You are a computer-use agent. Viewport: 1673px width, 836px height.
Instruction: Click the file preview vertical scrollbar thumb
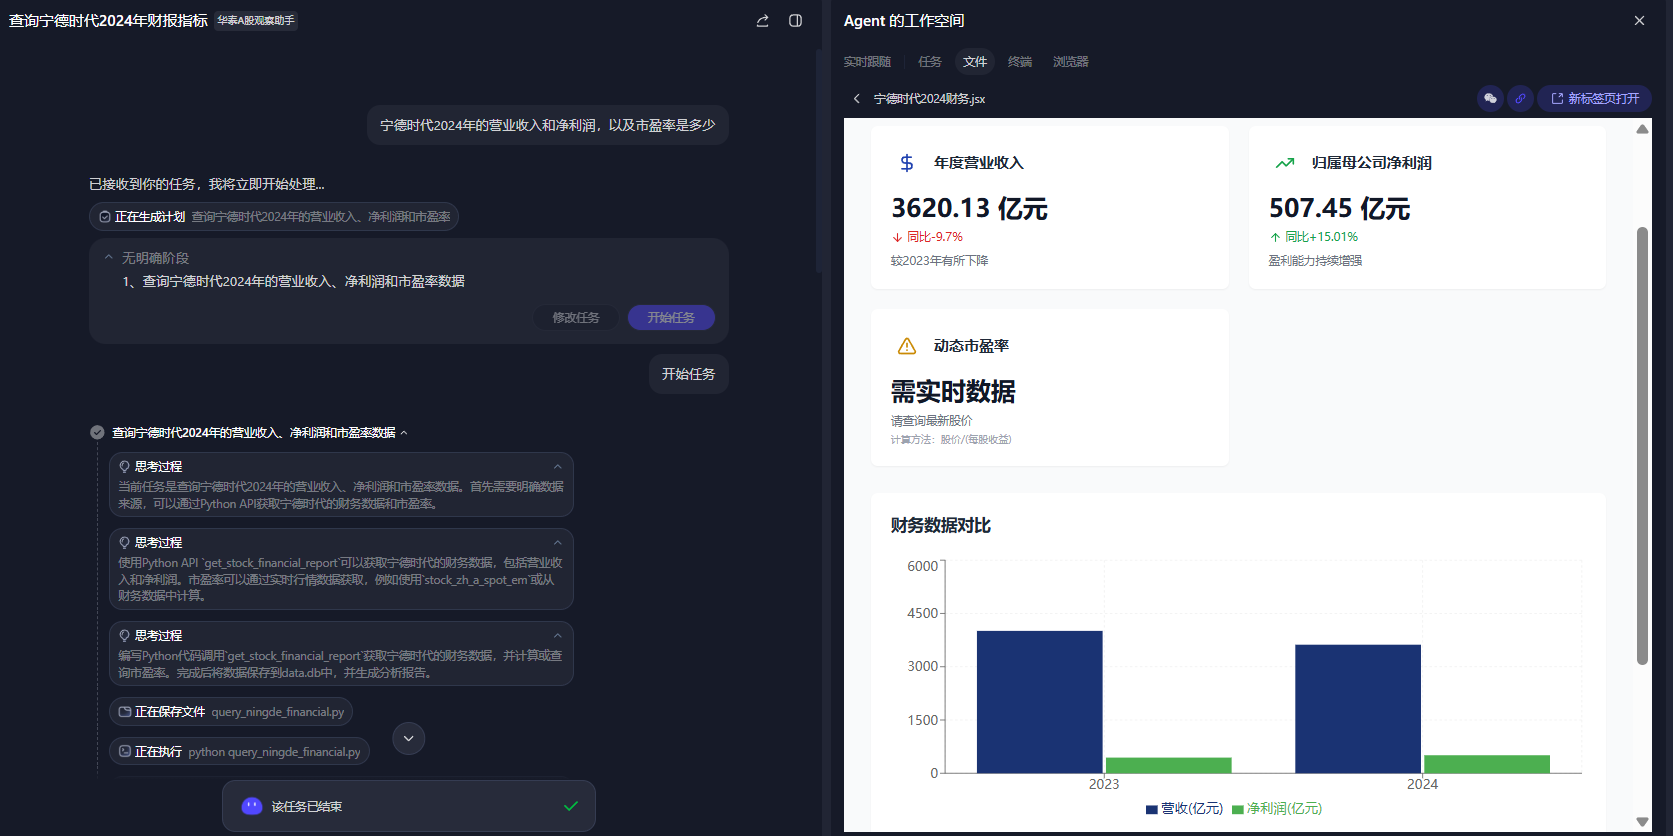1642,446
